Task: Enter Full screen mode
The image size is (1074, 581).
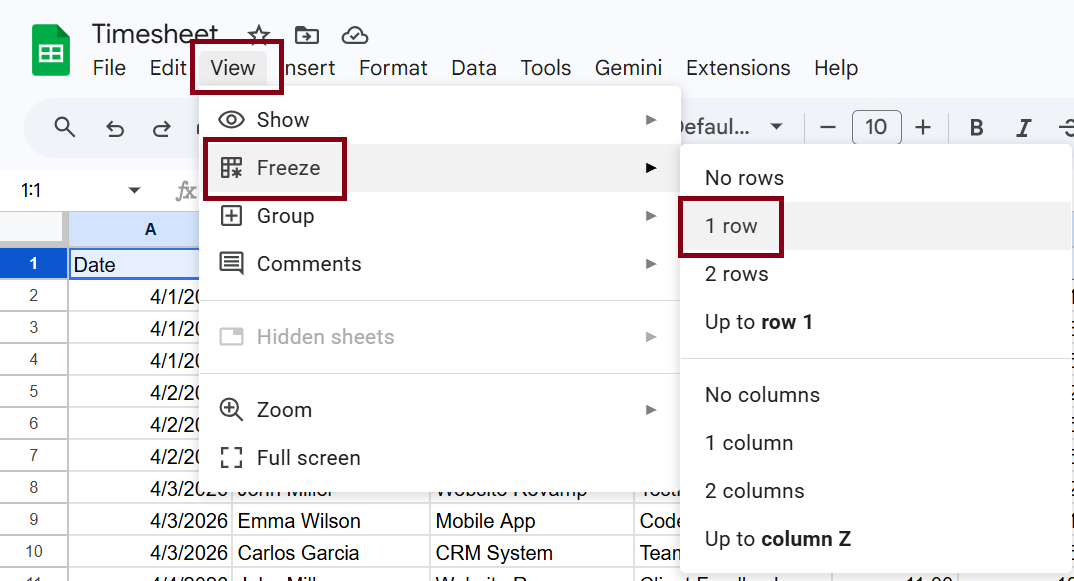Action: [x=308, y=458]
